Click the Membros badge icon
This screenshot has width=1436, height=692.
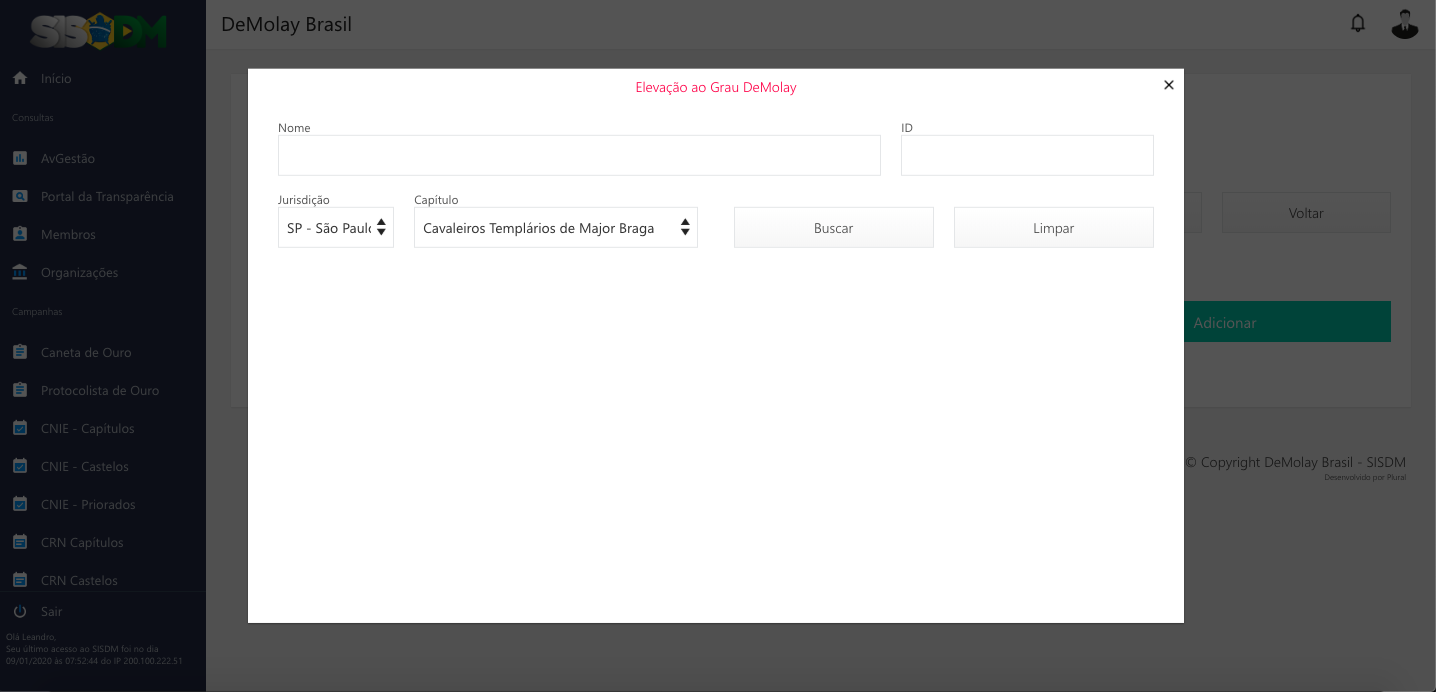click(x=19, y=234)
